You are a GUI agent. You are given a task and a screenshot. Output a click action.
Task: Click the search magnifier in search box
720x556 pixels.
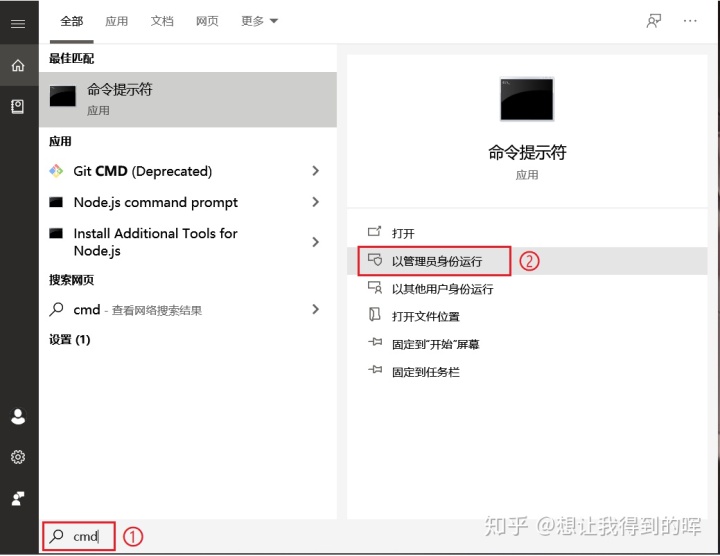56,536
